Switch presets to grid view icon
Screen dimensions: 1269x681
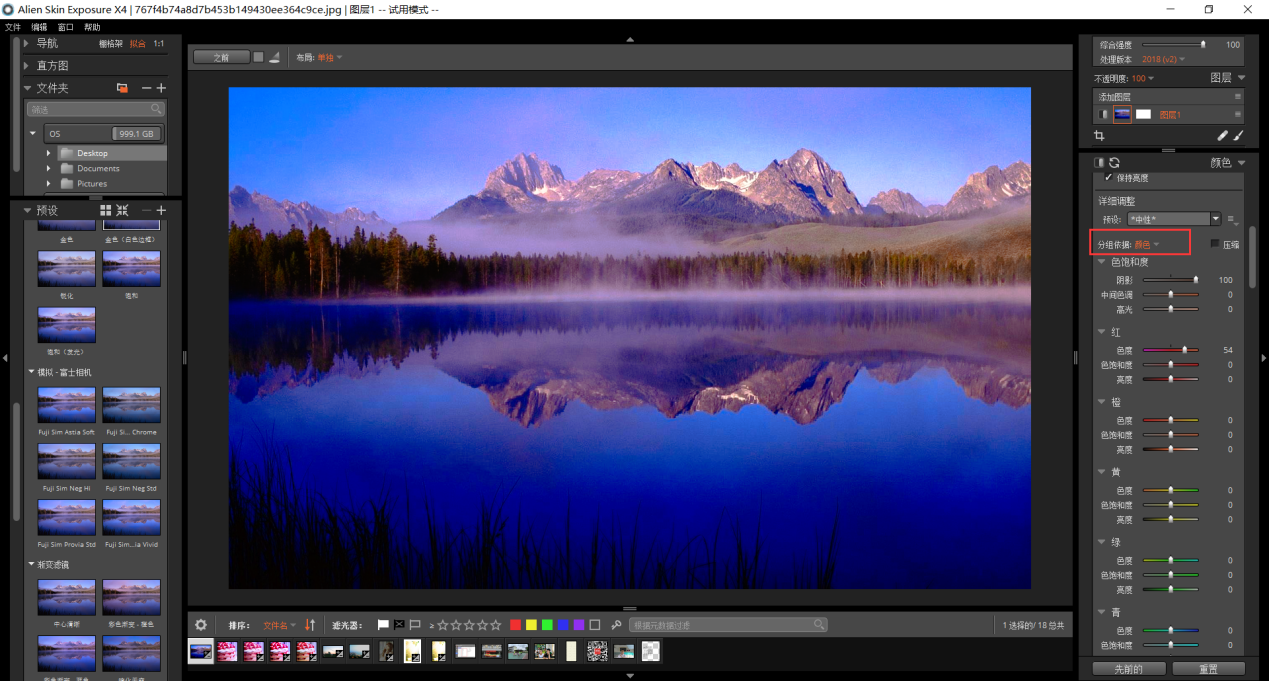(x=106, y=210)
